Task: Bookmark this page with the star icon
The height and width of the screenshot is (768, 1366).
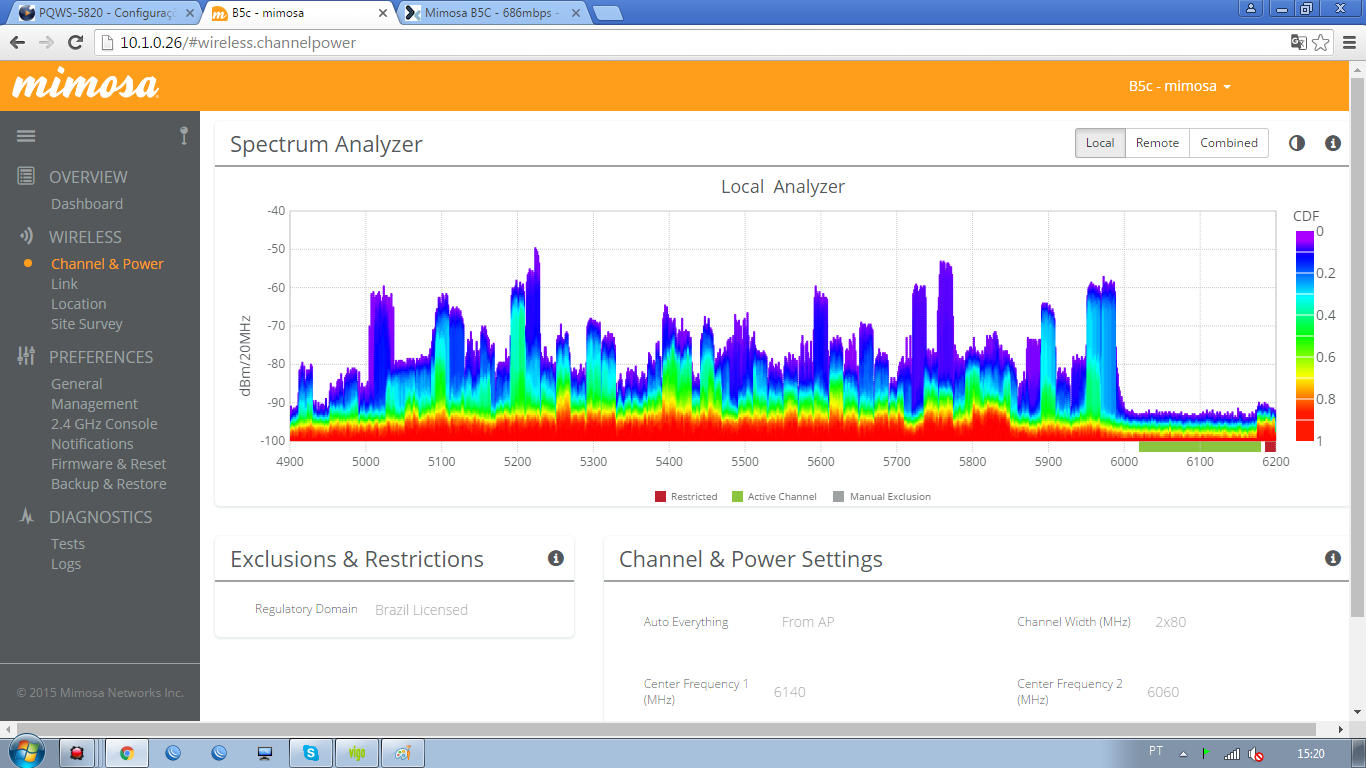Action: (x=1321, y=42)
